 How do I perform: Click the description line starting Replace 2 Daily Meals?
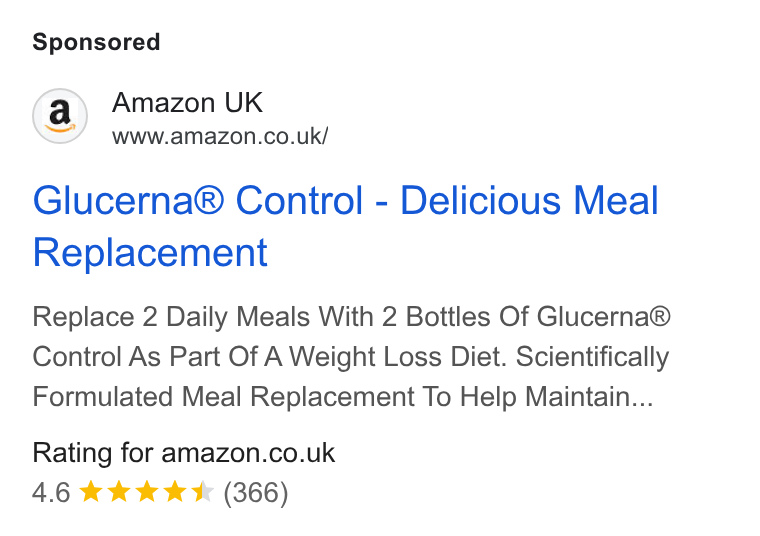351,317
